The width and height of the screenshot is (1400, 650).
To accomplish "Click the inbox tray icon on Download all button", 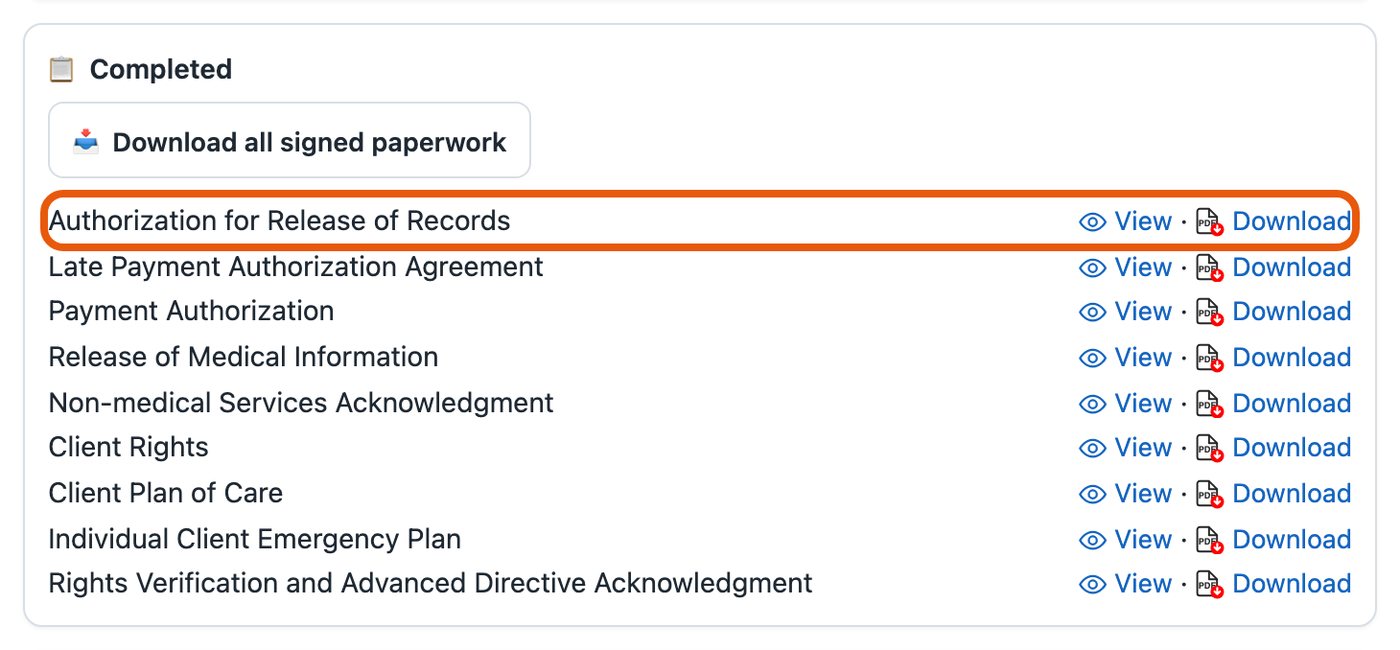I will point(86,142).
